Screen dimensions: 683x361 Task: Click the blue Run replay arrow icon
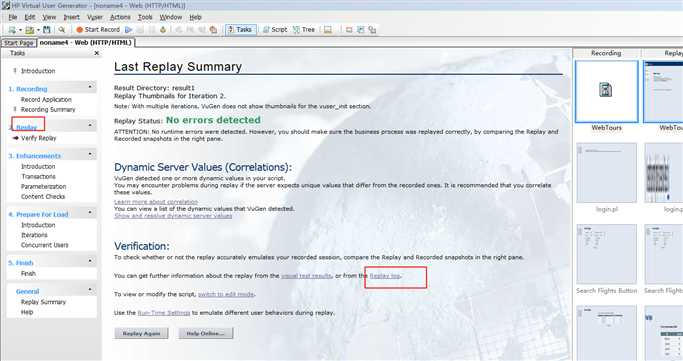point(128,30)
